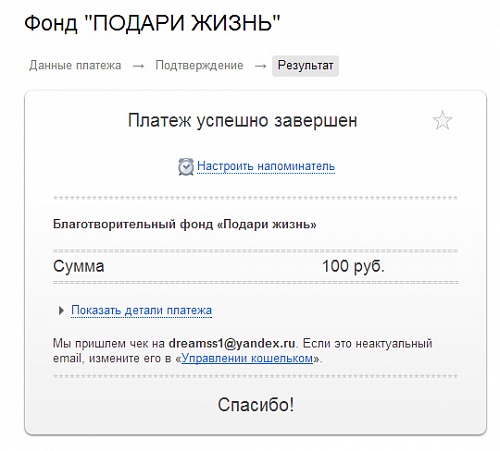
Task: Click the Фонд "ПОДАРИ ЖИЗНЬ" page title
Action: 152,23
